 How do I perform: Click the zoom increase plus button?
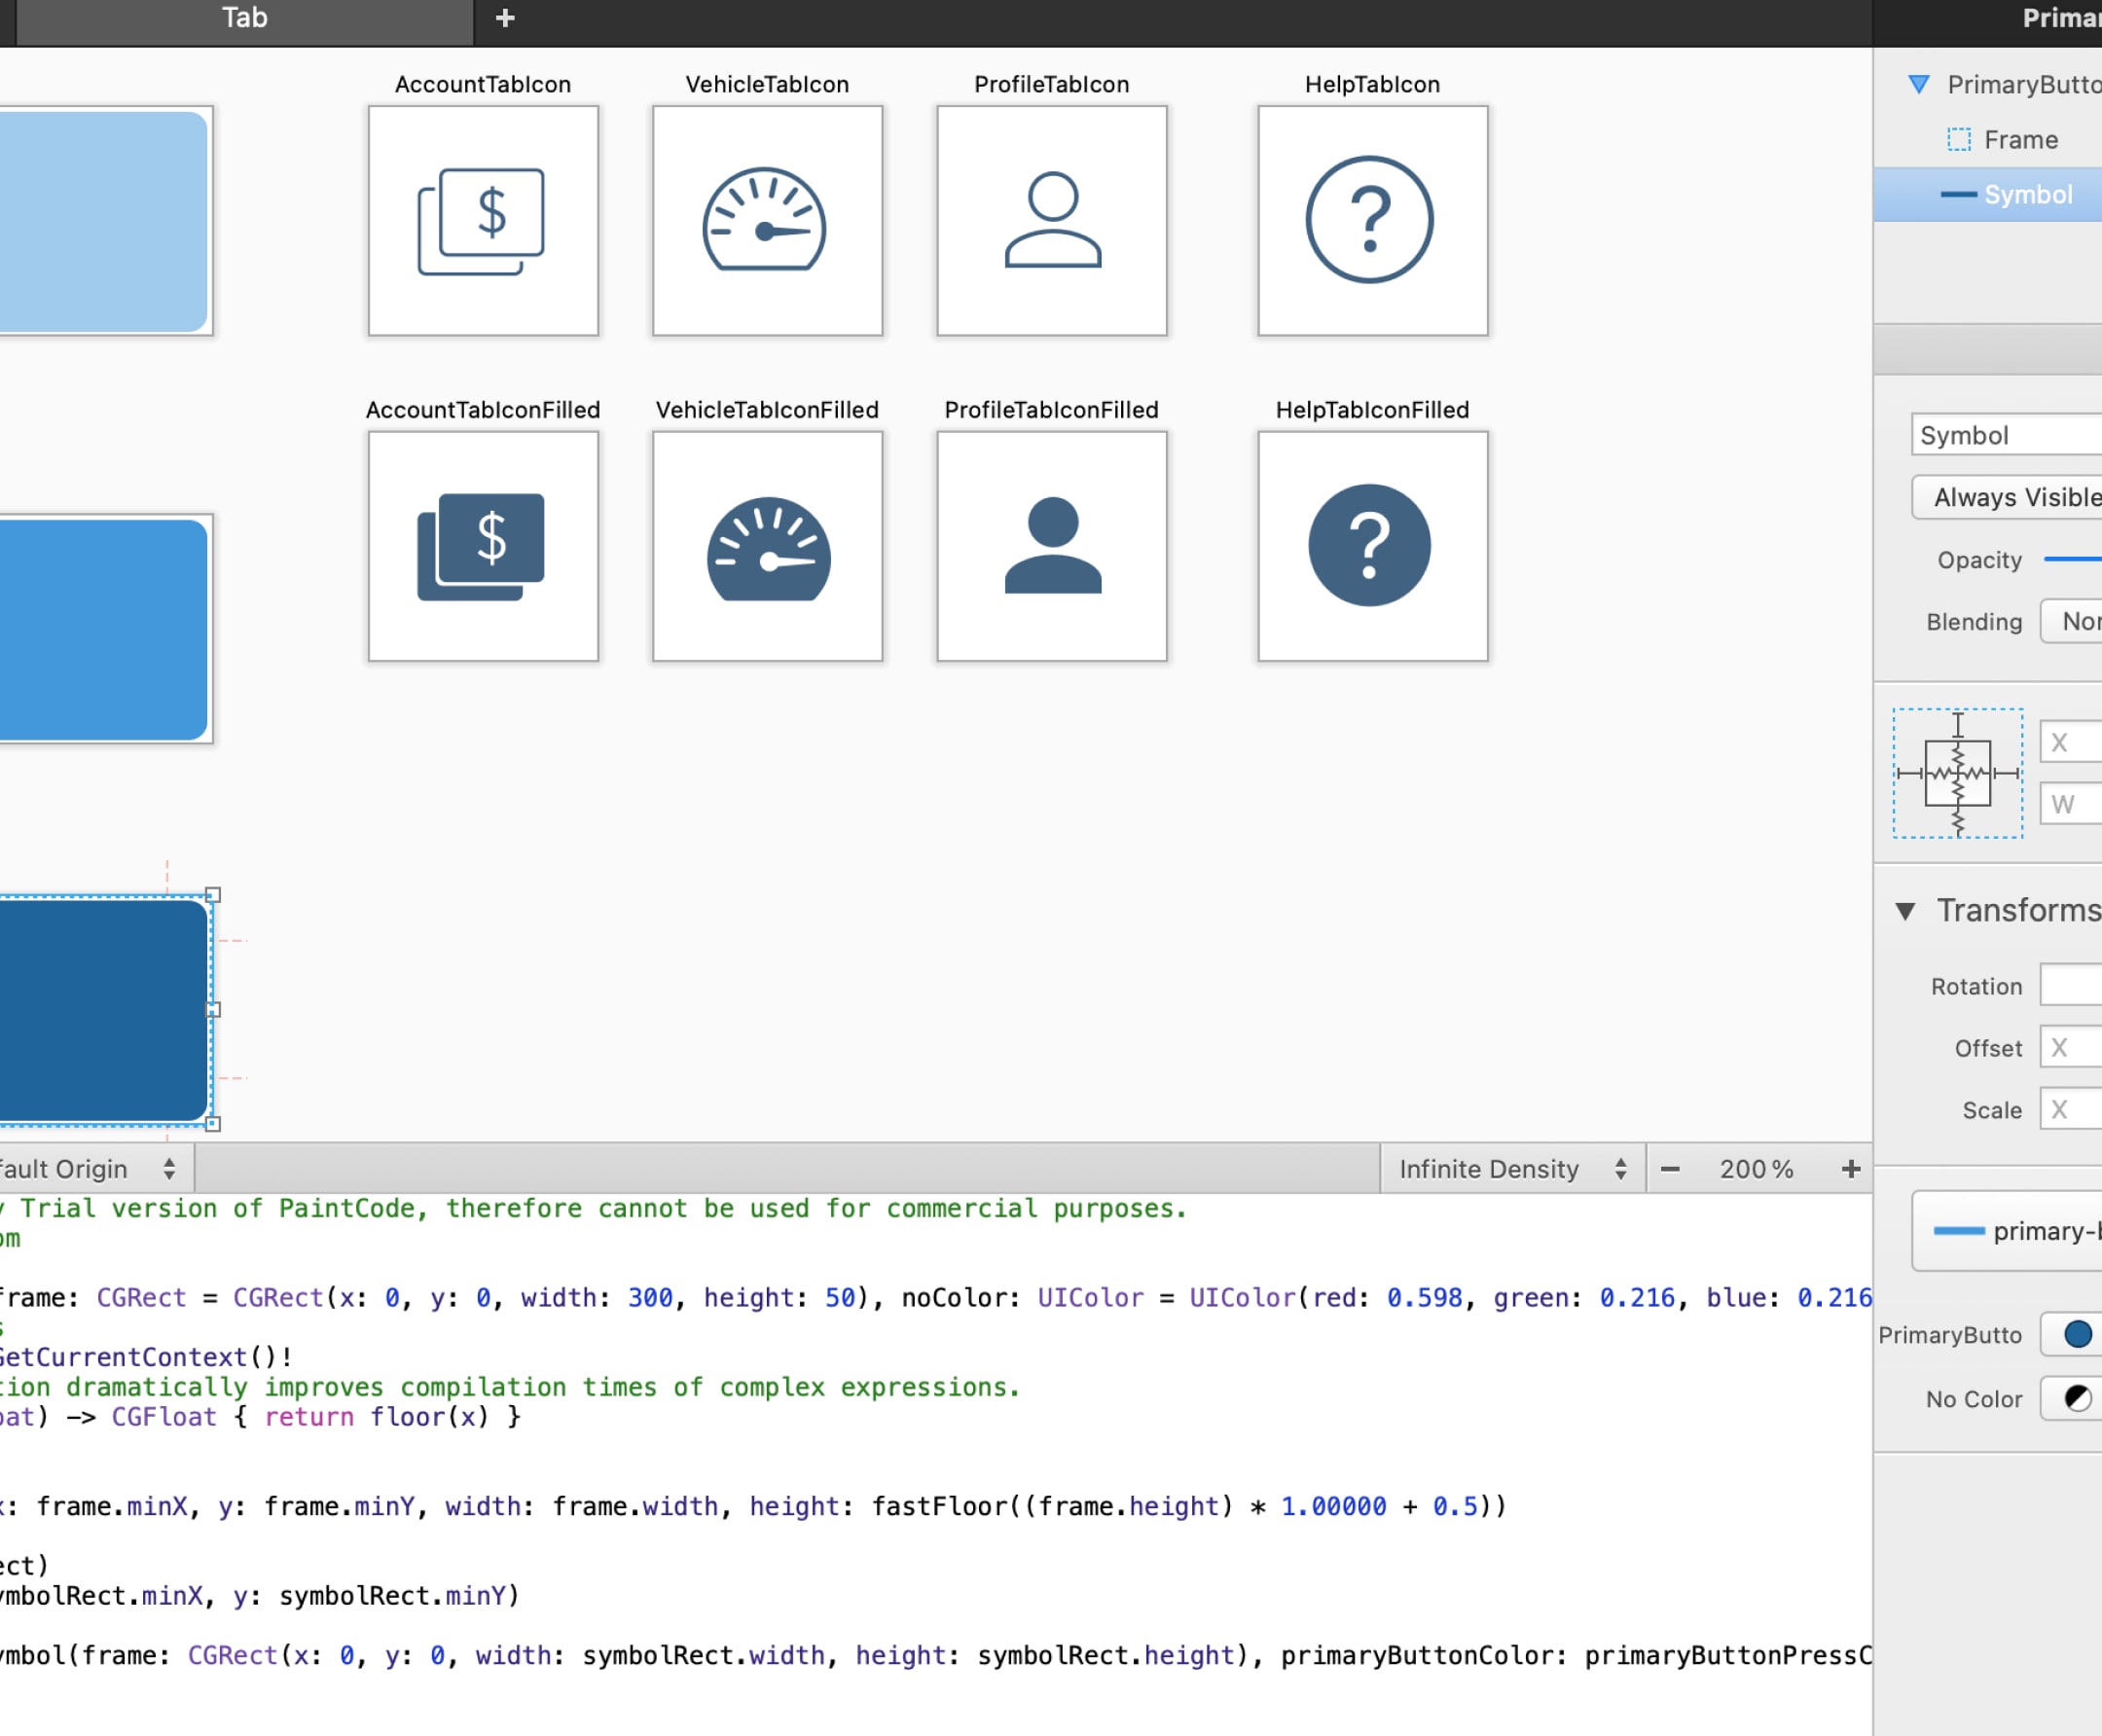tap(1851, 1168)
